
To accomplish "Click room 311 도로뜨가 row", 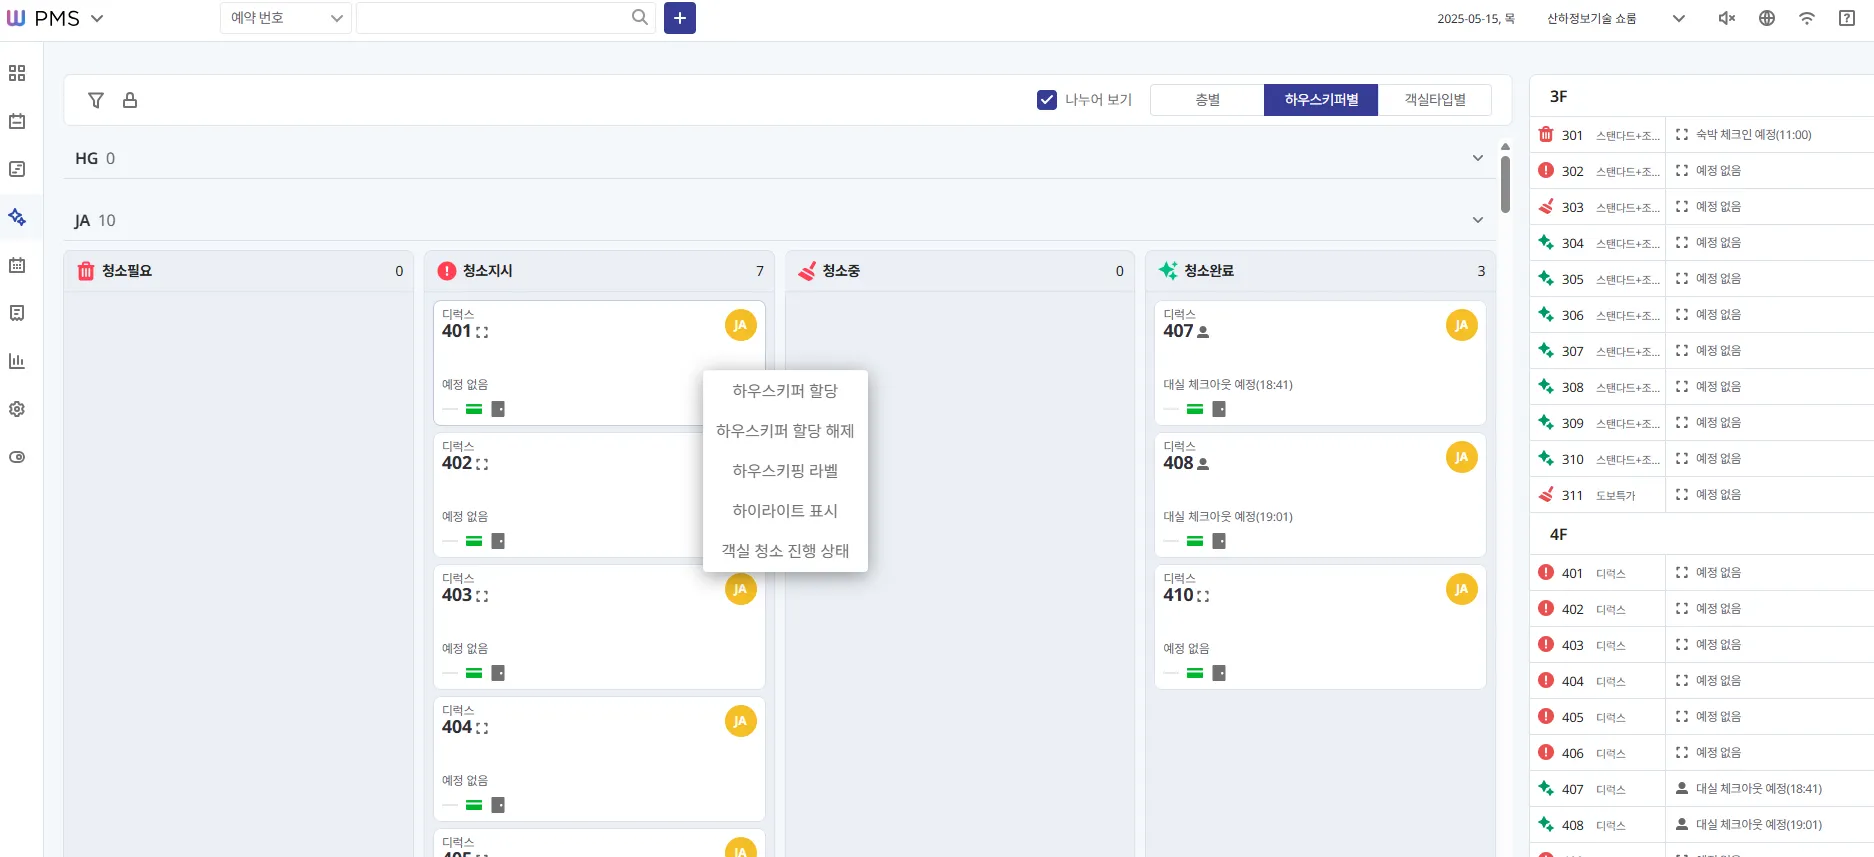I will [x=1702, y=495].
